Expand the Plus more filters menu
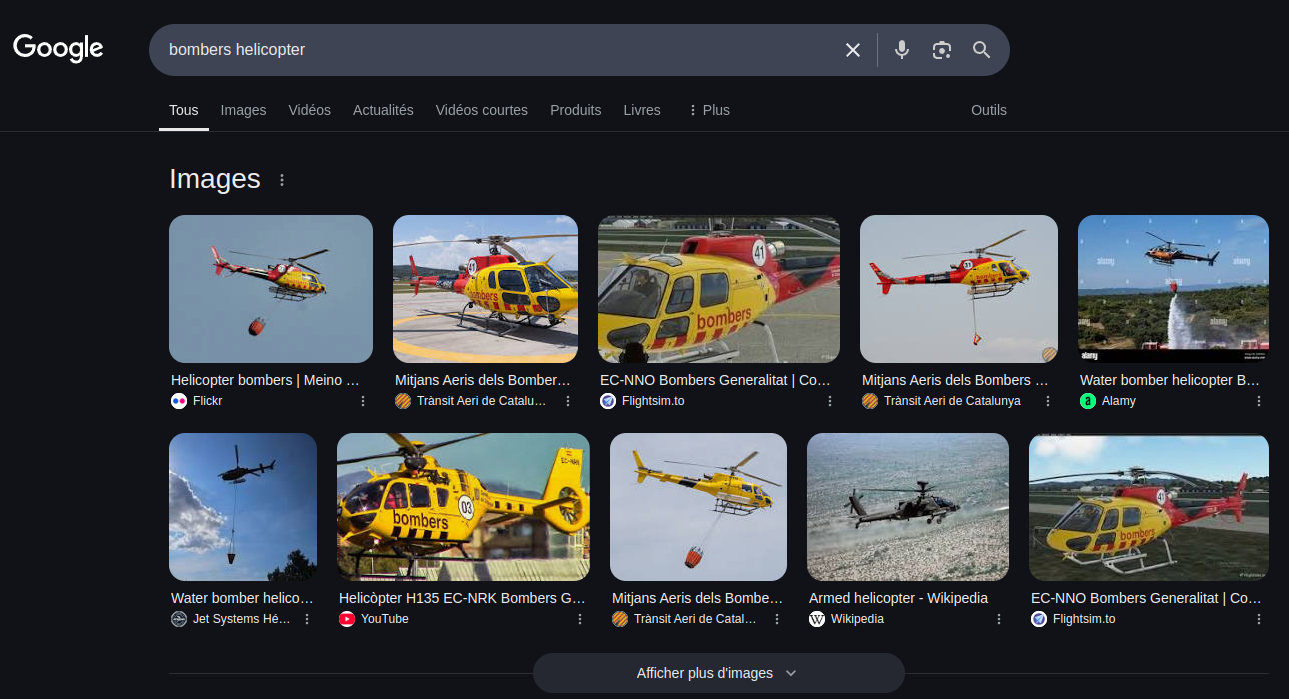 pos(709,110)
